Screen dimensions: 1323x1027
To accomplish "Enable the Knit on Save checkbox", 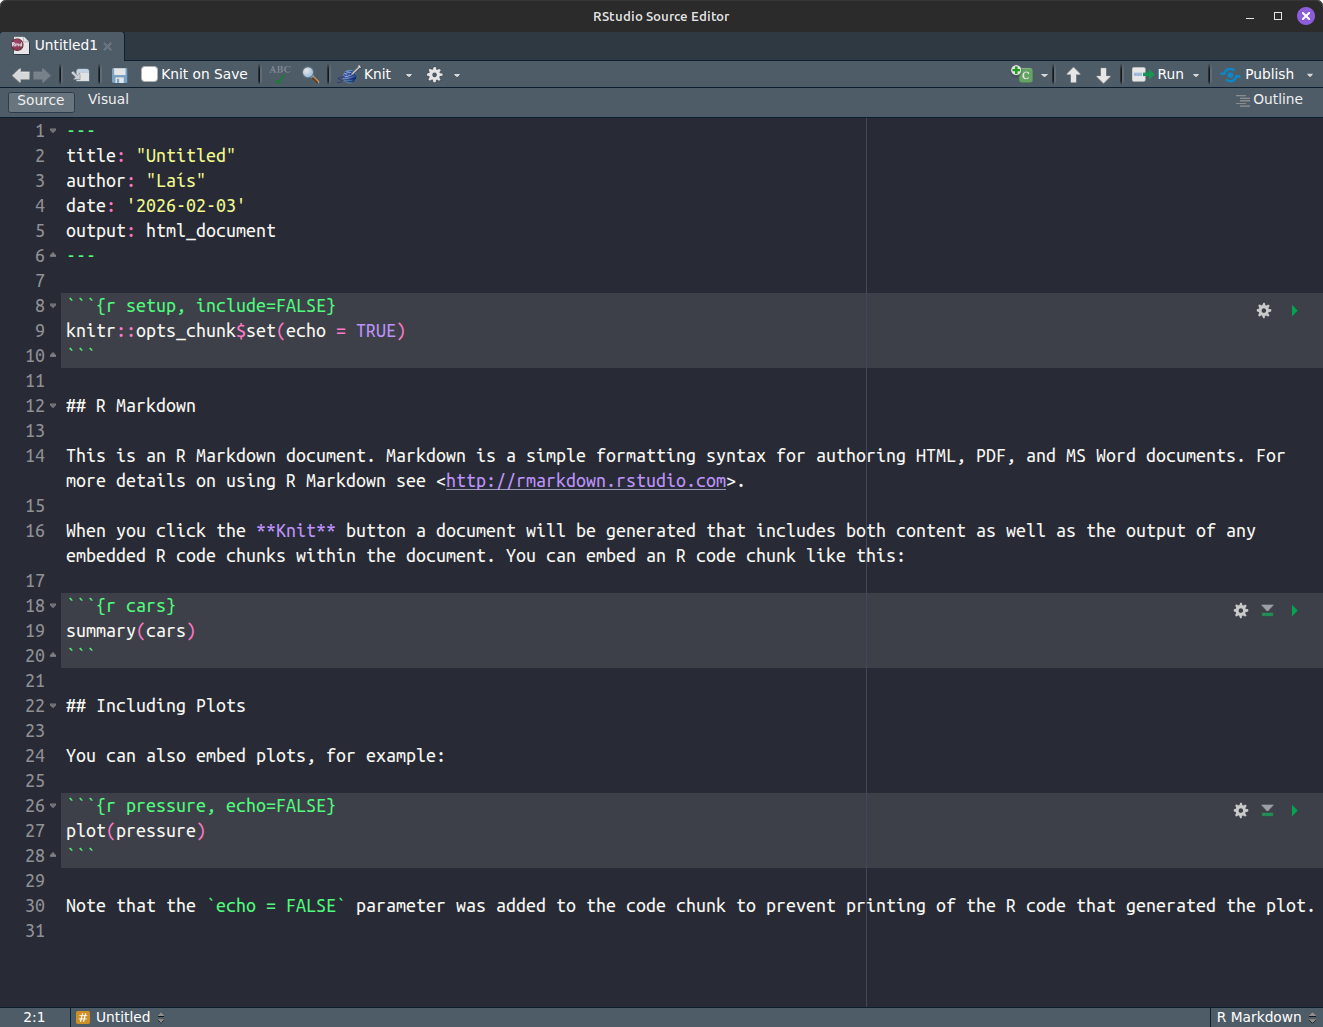I will tap(150, 74).
